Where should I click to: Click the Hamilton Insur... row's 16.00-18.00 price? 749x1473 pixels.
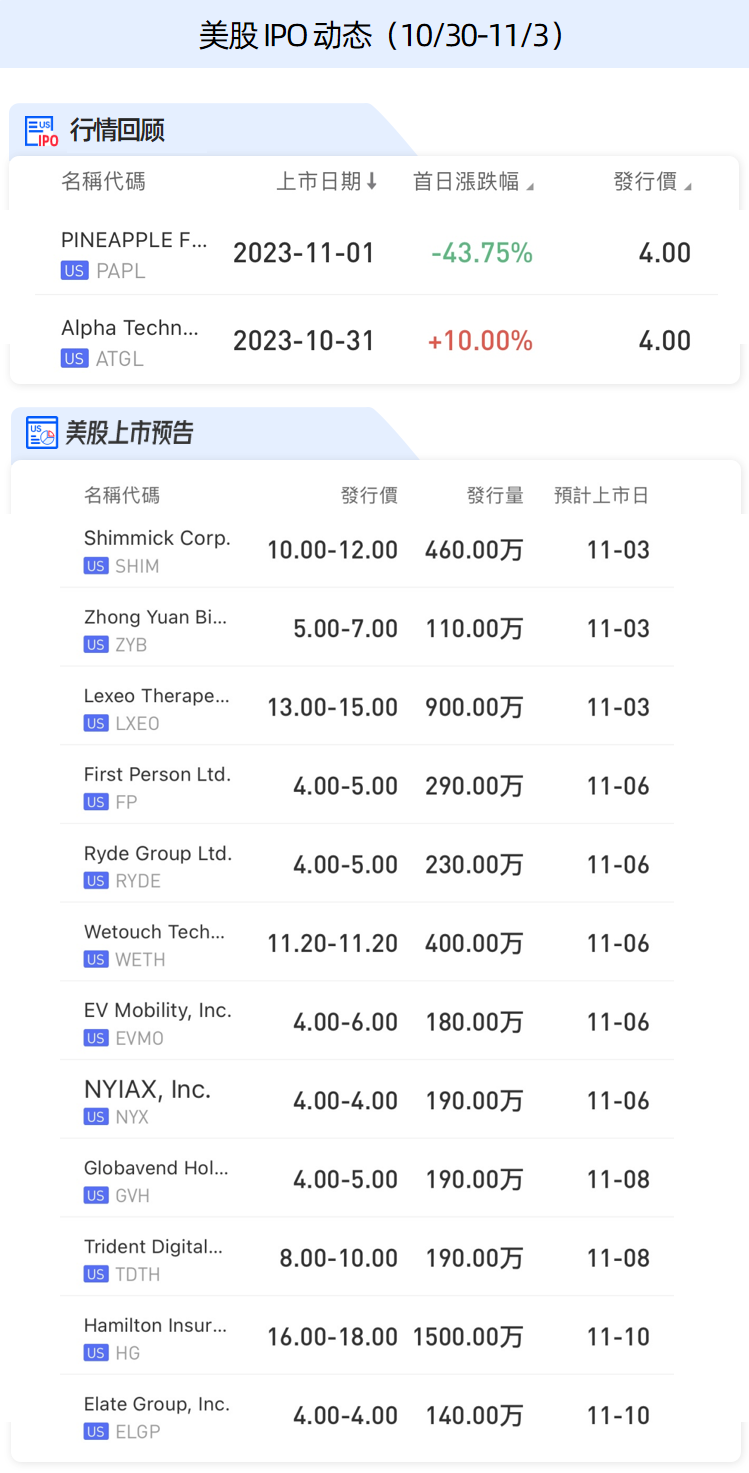tap(332, 1337)
